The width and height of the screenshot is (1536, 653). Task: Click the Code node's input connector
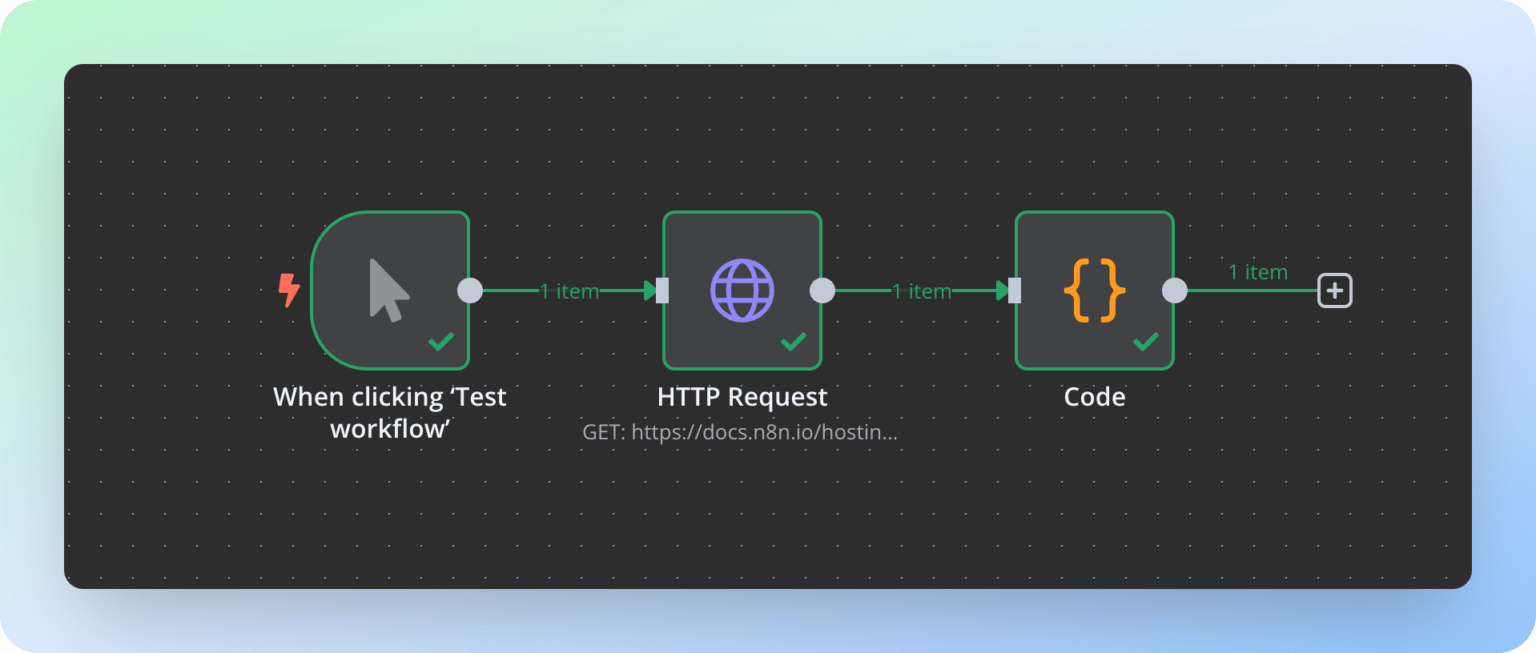click(x=1014, y=290)
